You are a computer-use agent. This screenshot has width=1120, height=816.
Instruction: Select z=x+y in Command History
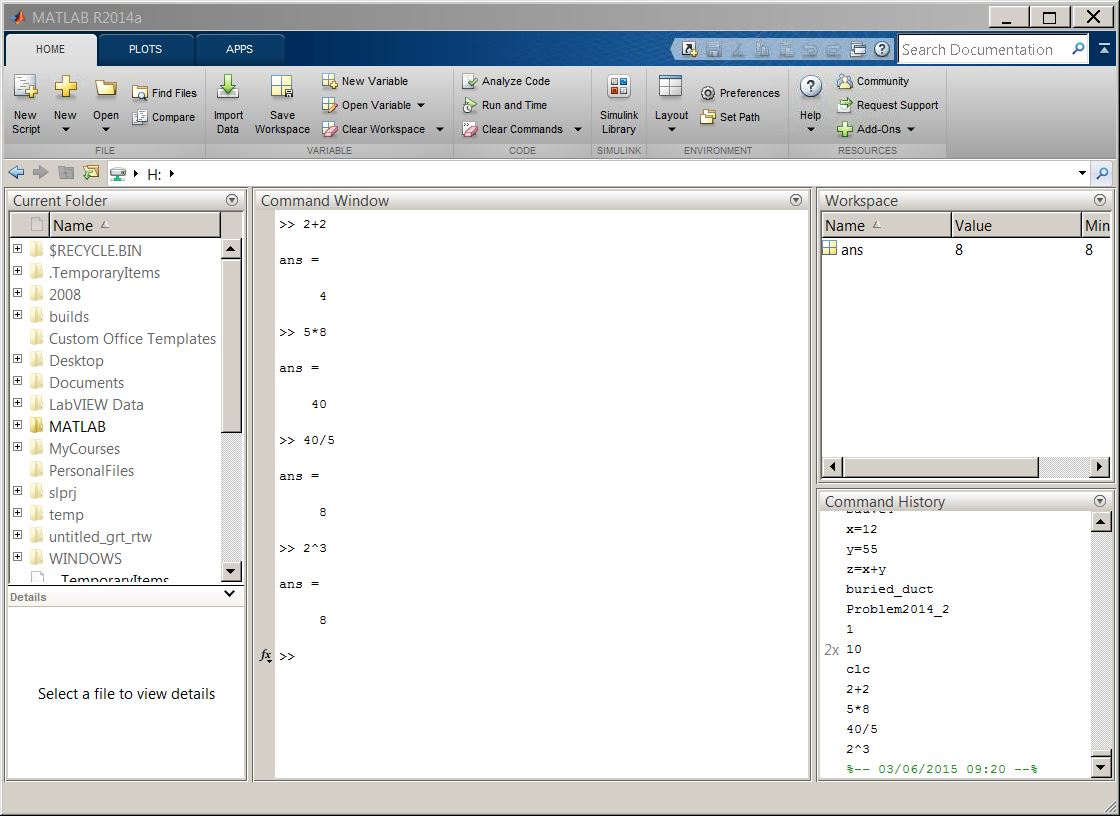[x=866, y=569]
